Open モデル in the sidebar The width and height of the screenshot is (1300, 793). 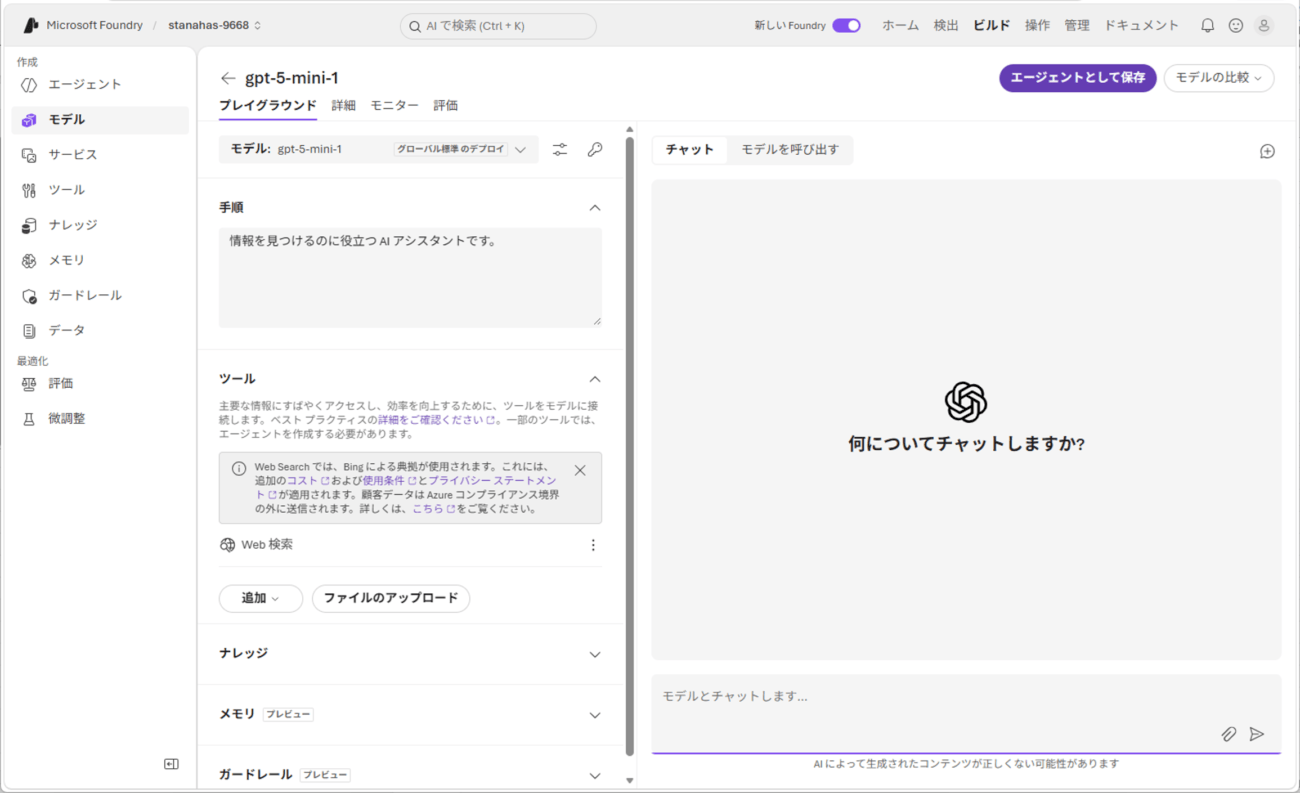click(100, 120)
